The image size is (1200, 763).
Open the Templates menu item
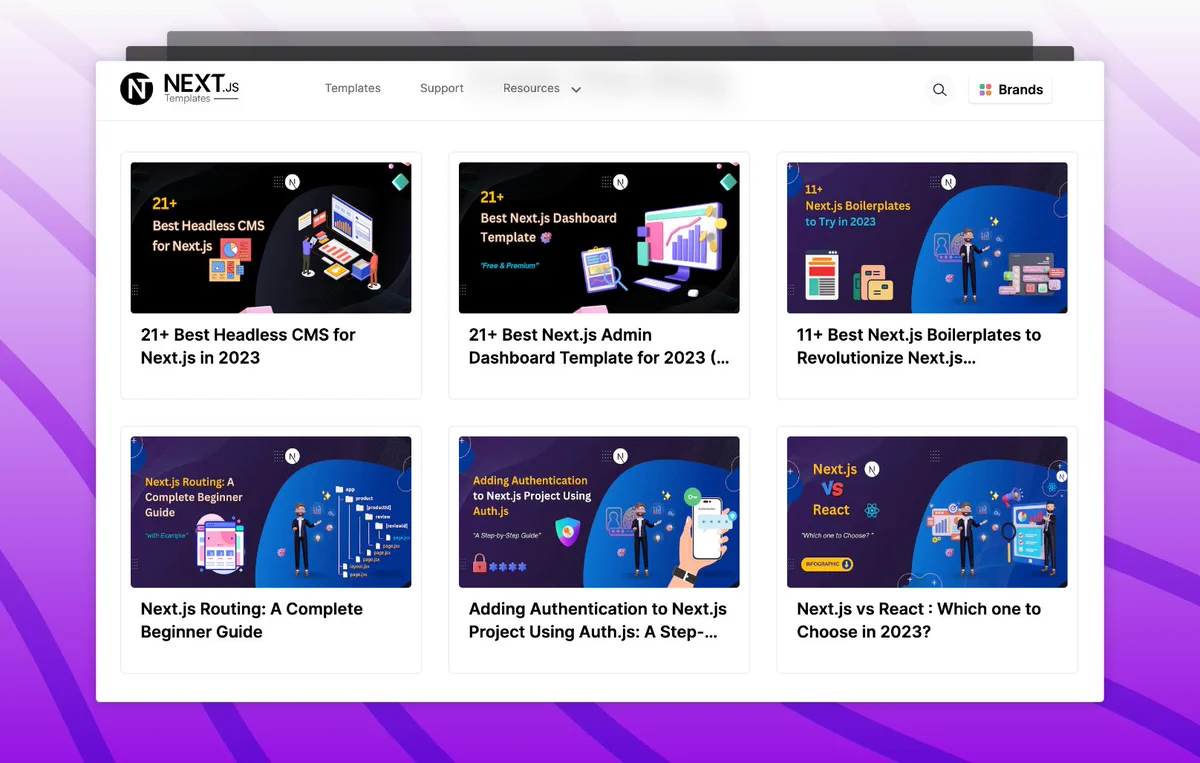[353, 89]
